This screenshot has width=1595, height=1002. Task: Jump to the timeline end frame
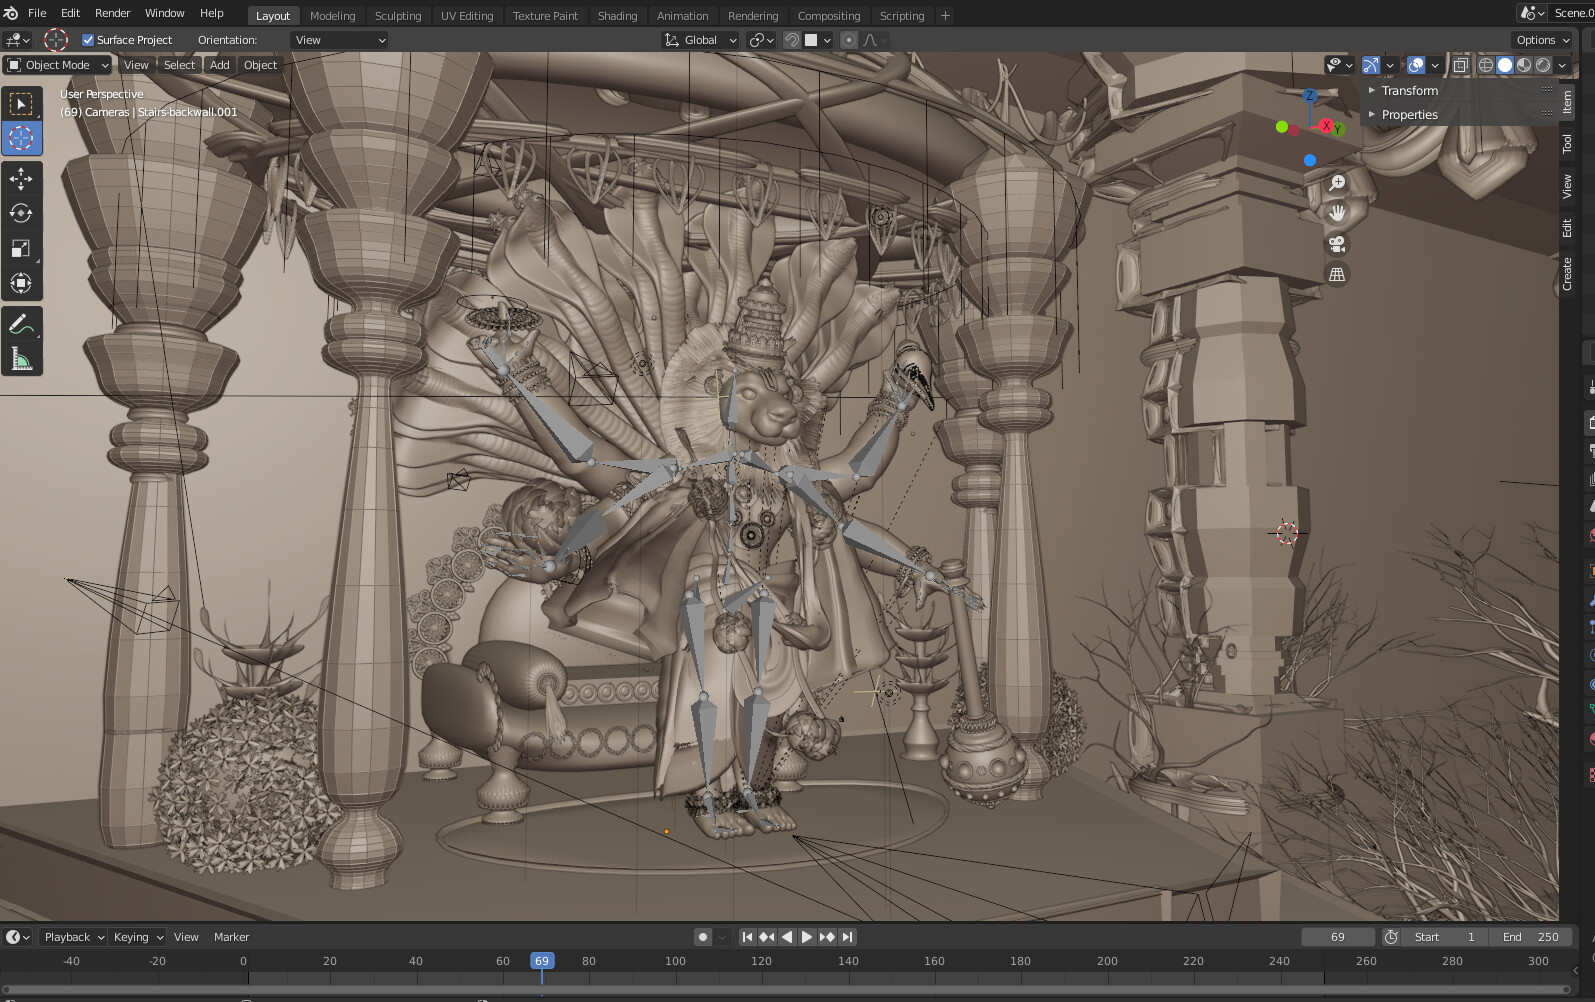pyautogui.click(x=847, y=937)
